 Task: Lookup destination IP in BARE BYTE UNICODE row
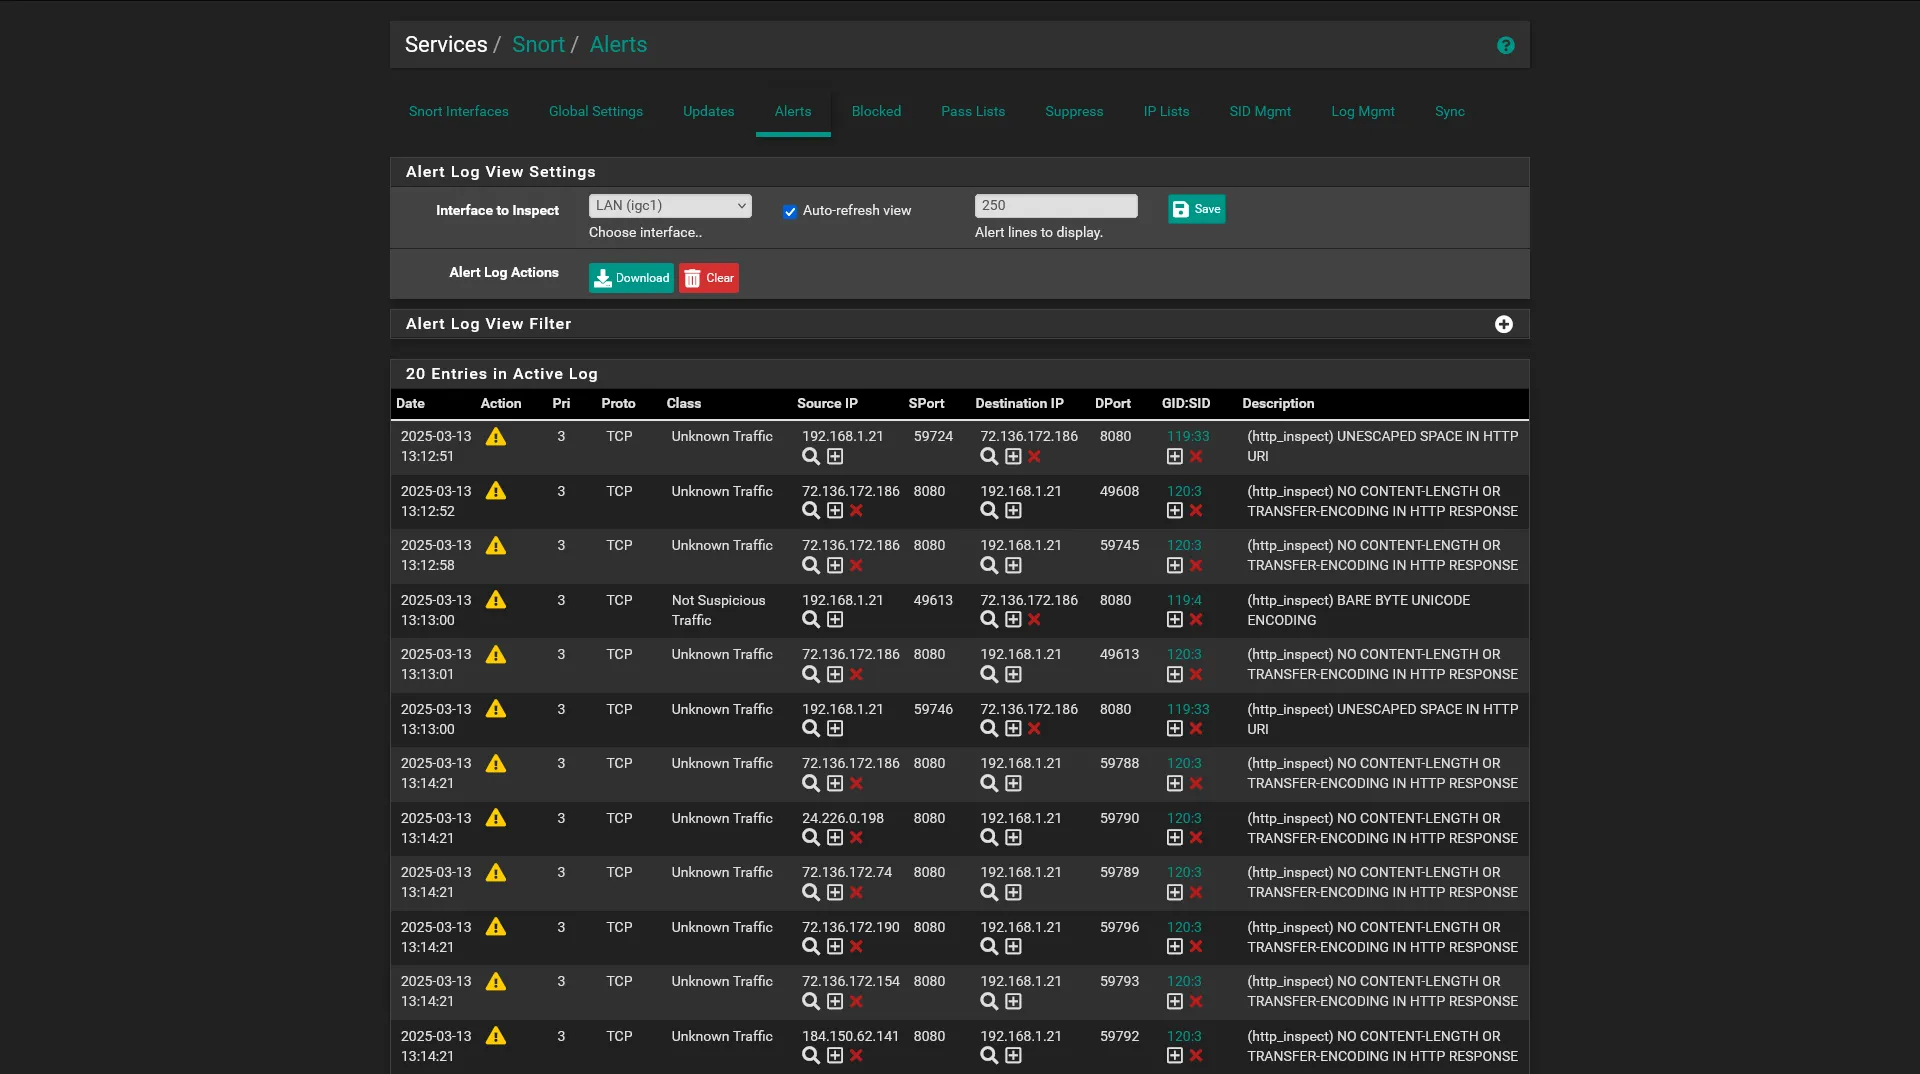point(989,620)
